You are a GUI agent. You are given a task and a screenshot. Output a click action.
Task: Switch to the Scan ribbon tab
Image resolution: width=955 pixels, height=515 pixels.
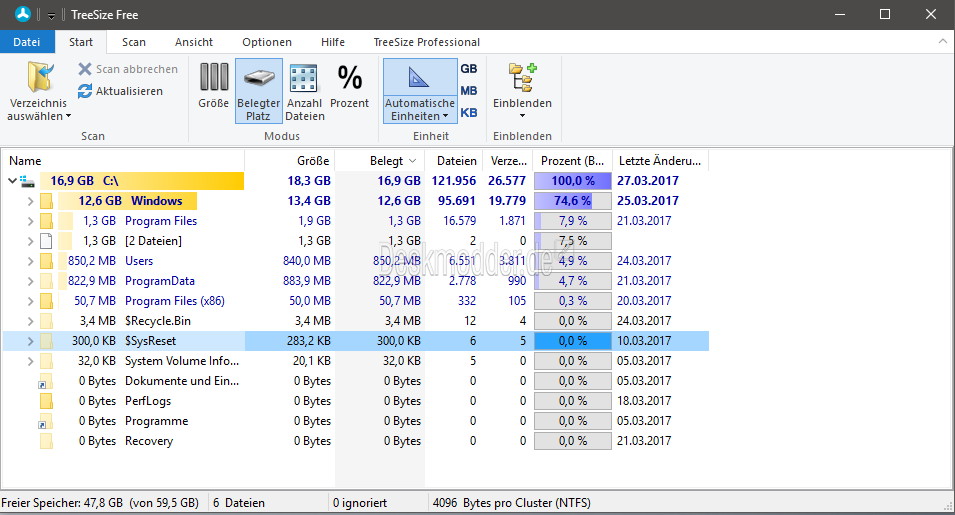[x=133, y=42]
